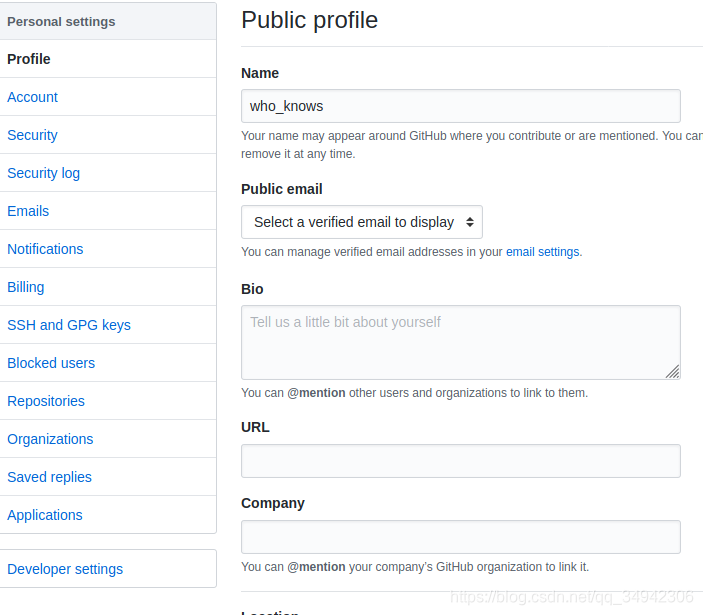Click the Company input field

pyautogui.click(x=461, y=537)
